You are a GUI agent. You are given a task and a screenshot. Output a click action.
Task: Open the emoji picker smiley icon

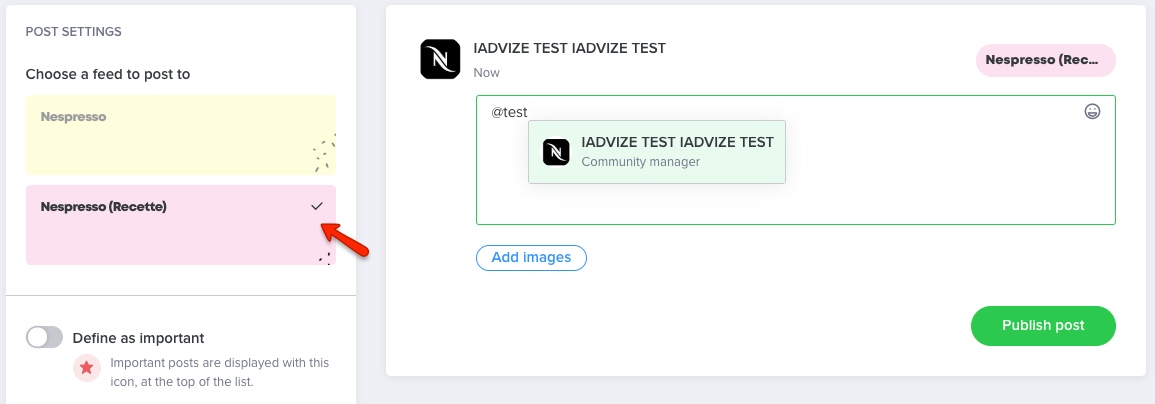(1092, 111)
